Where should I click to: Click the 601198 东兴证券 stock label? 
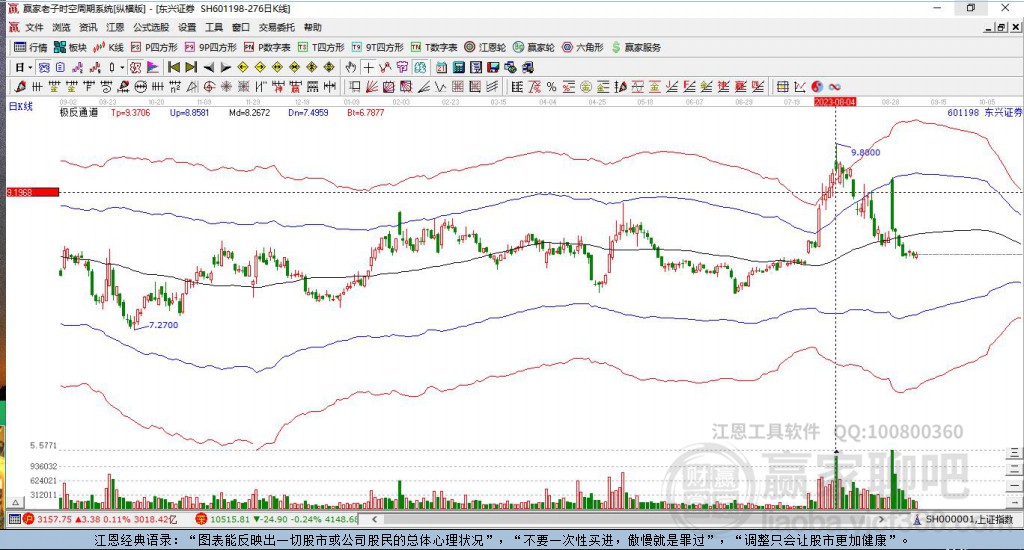coord(985,112)
